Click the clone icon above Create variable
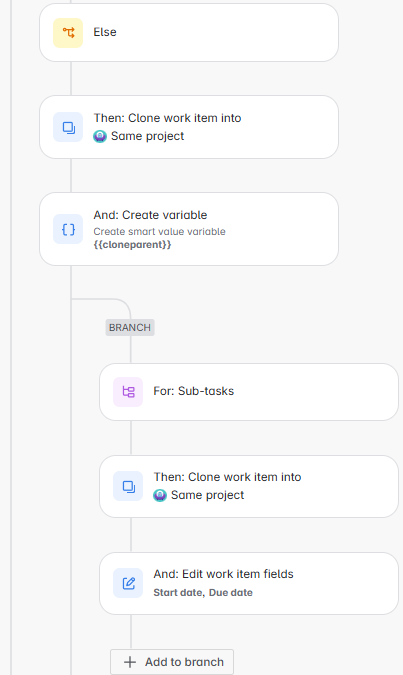This screenshot has width=403, height=675. pos(68,127)
